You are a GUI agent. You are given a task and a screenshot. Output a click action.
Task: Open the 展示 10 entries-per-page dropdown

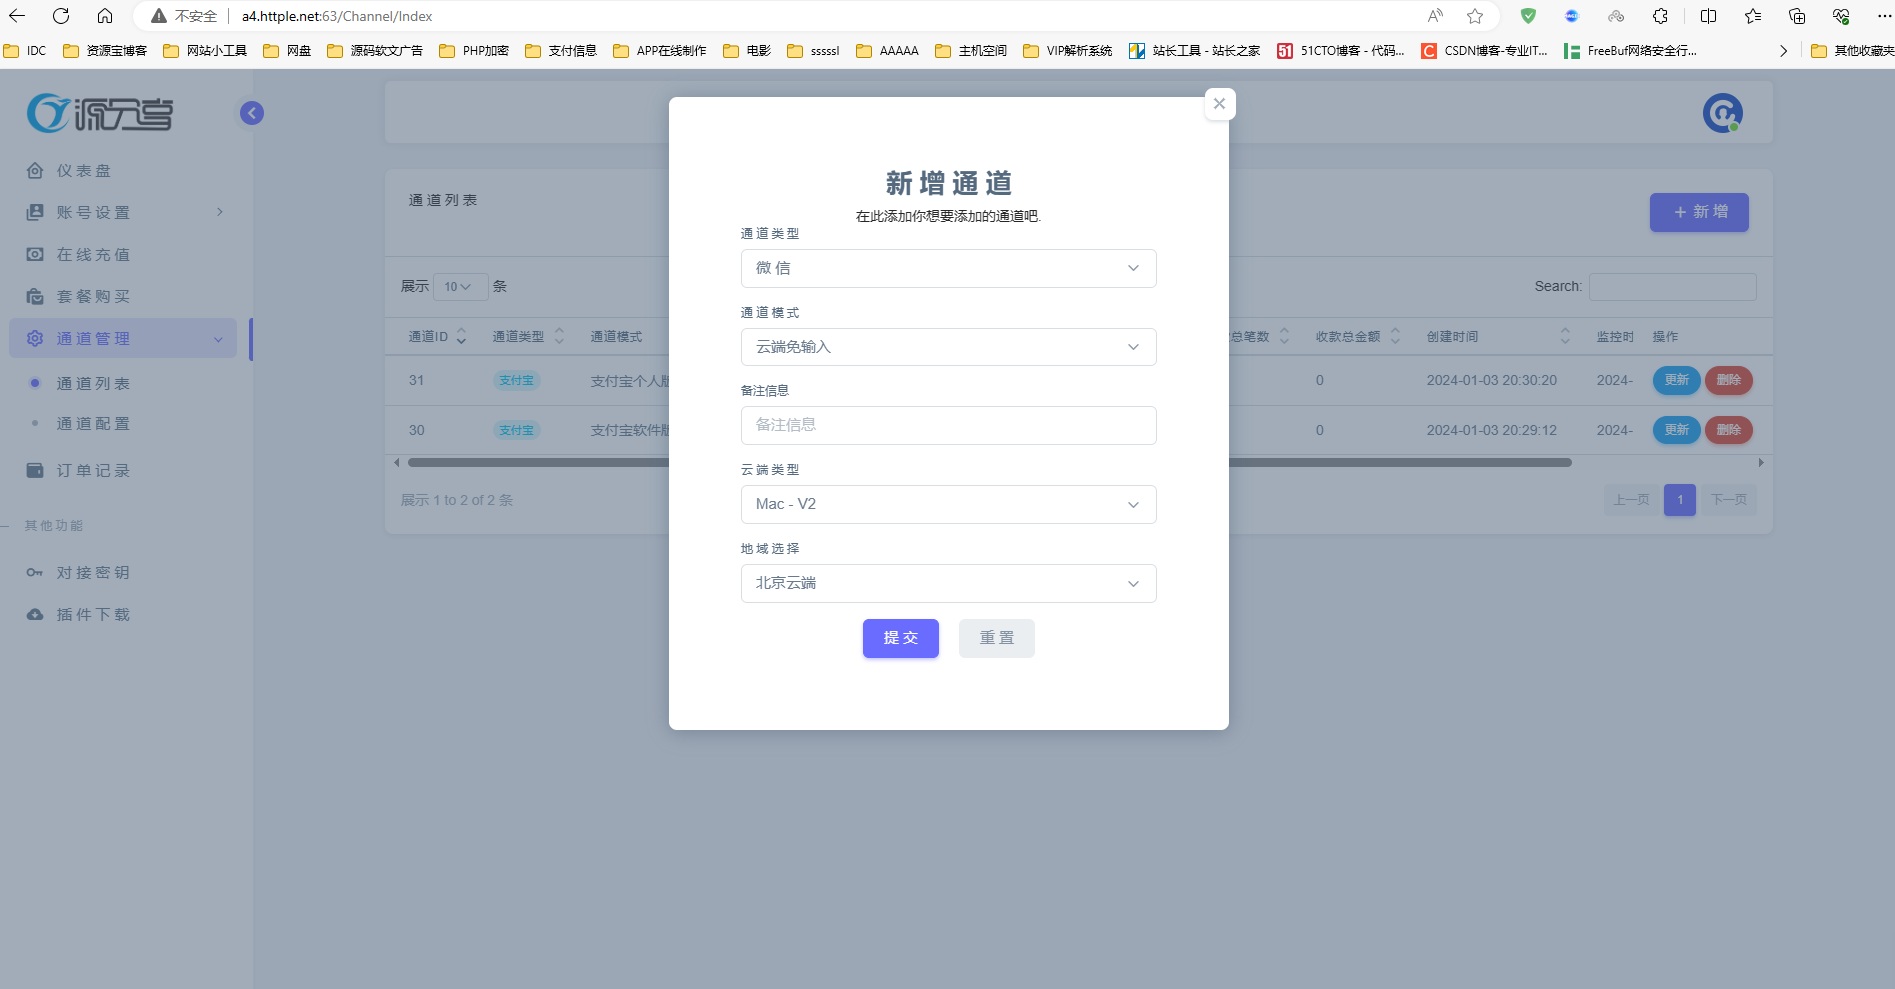point(460,287)
